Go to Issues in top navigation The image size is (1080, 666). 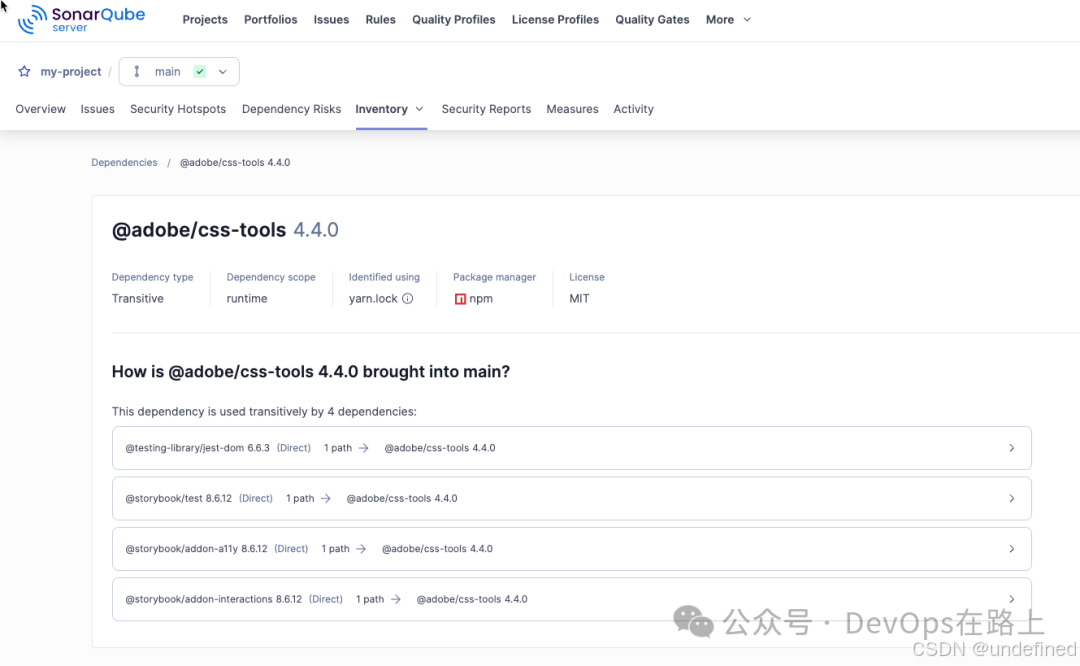pos(331,19)
